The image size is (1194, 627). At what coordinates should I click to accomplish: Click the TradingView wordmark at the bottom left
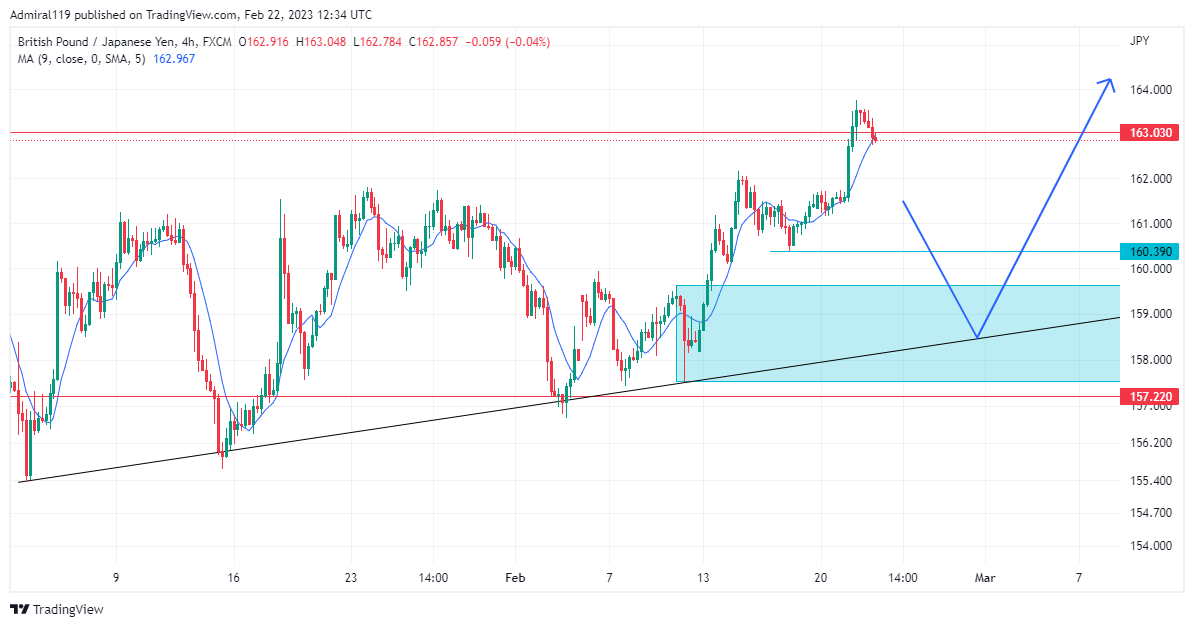69,609
